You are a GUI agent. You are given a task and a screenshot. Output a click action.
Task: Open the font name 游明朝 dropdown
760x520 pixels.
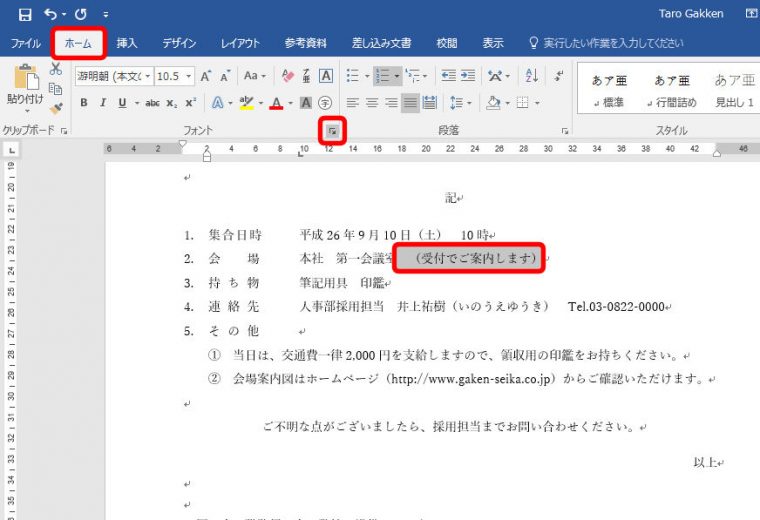pyautogui.click(x=147, y=76)
